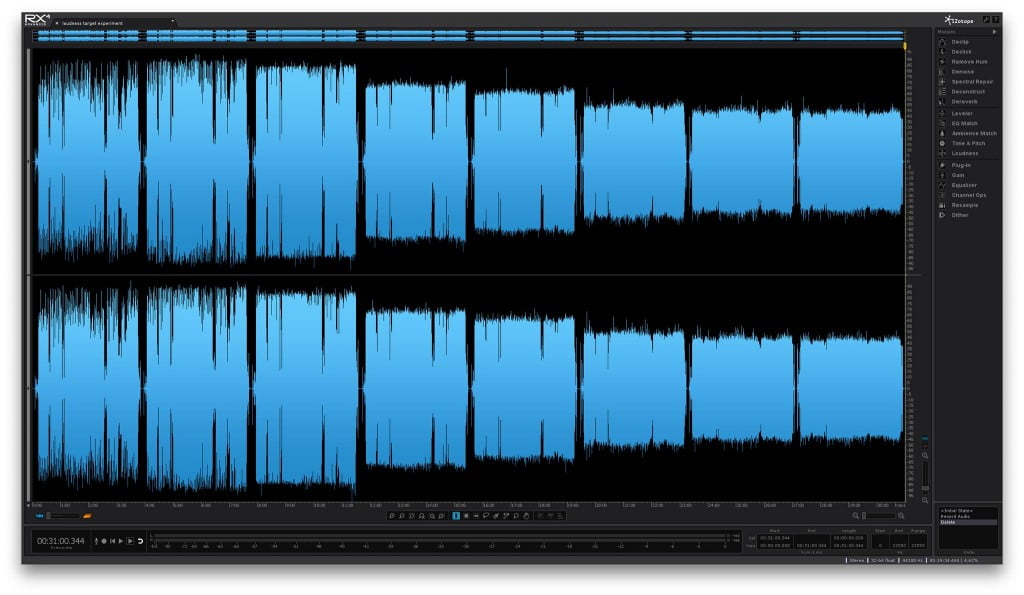1024x595 pixels.
Task: Open the Declip module
Action: click(959, 42)
